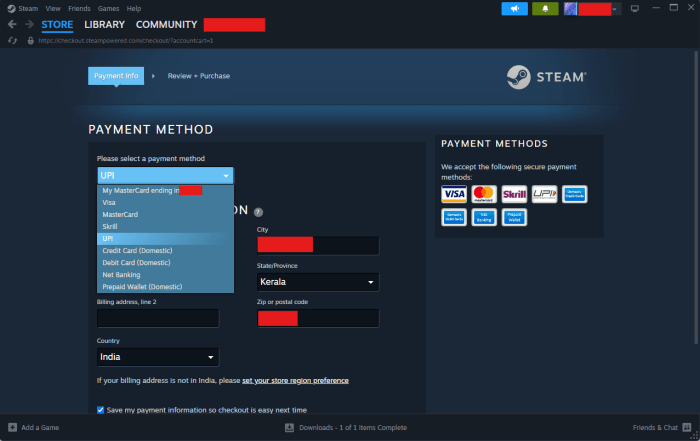Click the Add a Game plus icon
This screenshot has height=441, width=700.
pos(12,427)
